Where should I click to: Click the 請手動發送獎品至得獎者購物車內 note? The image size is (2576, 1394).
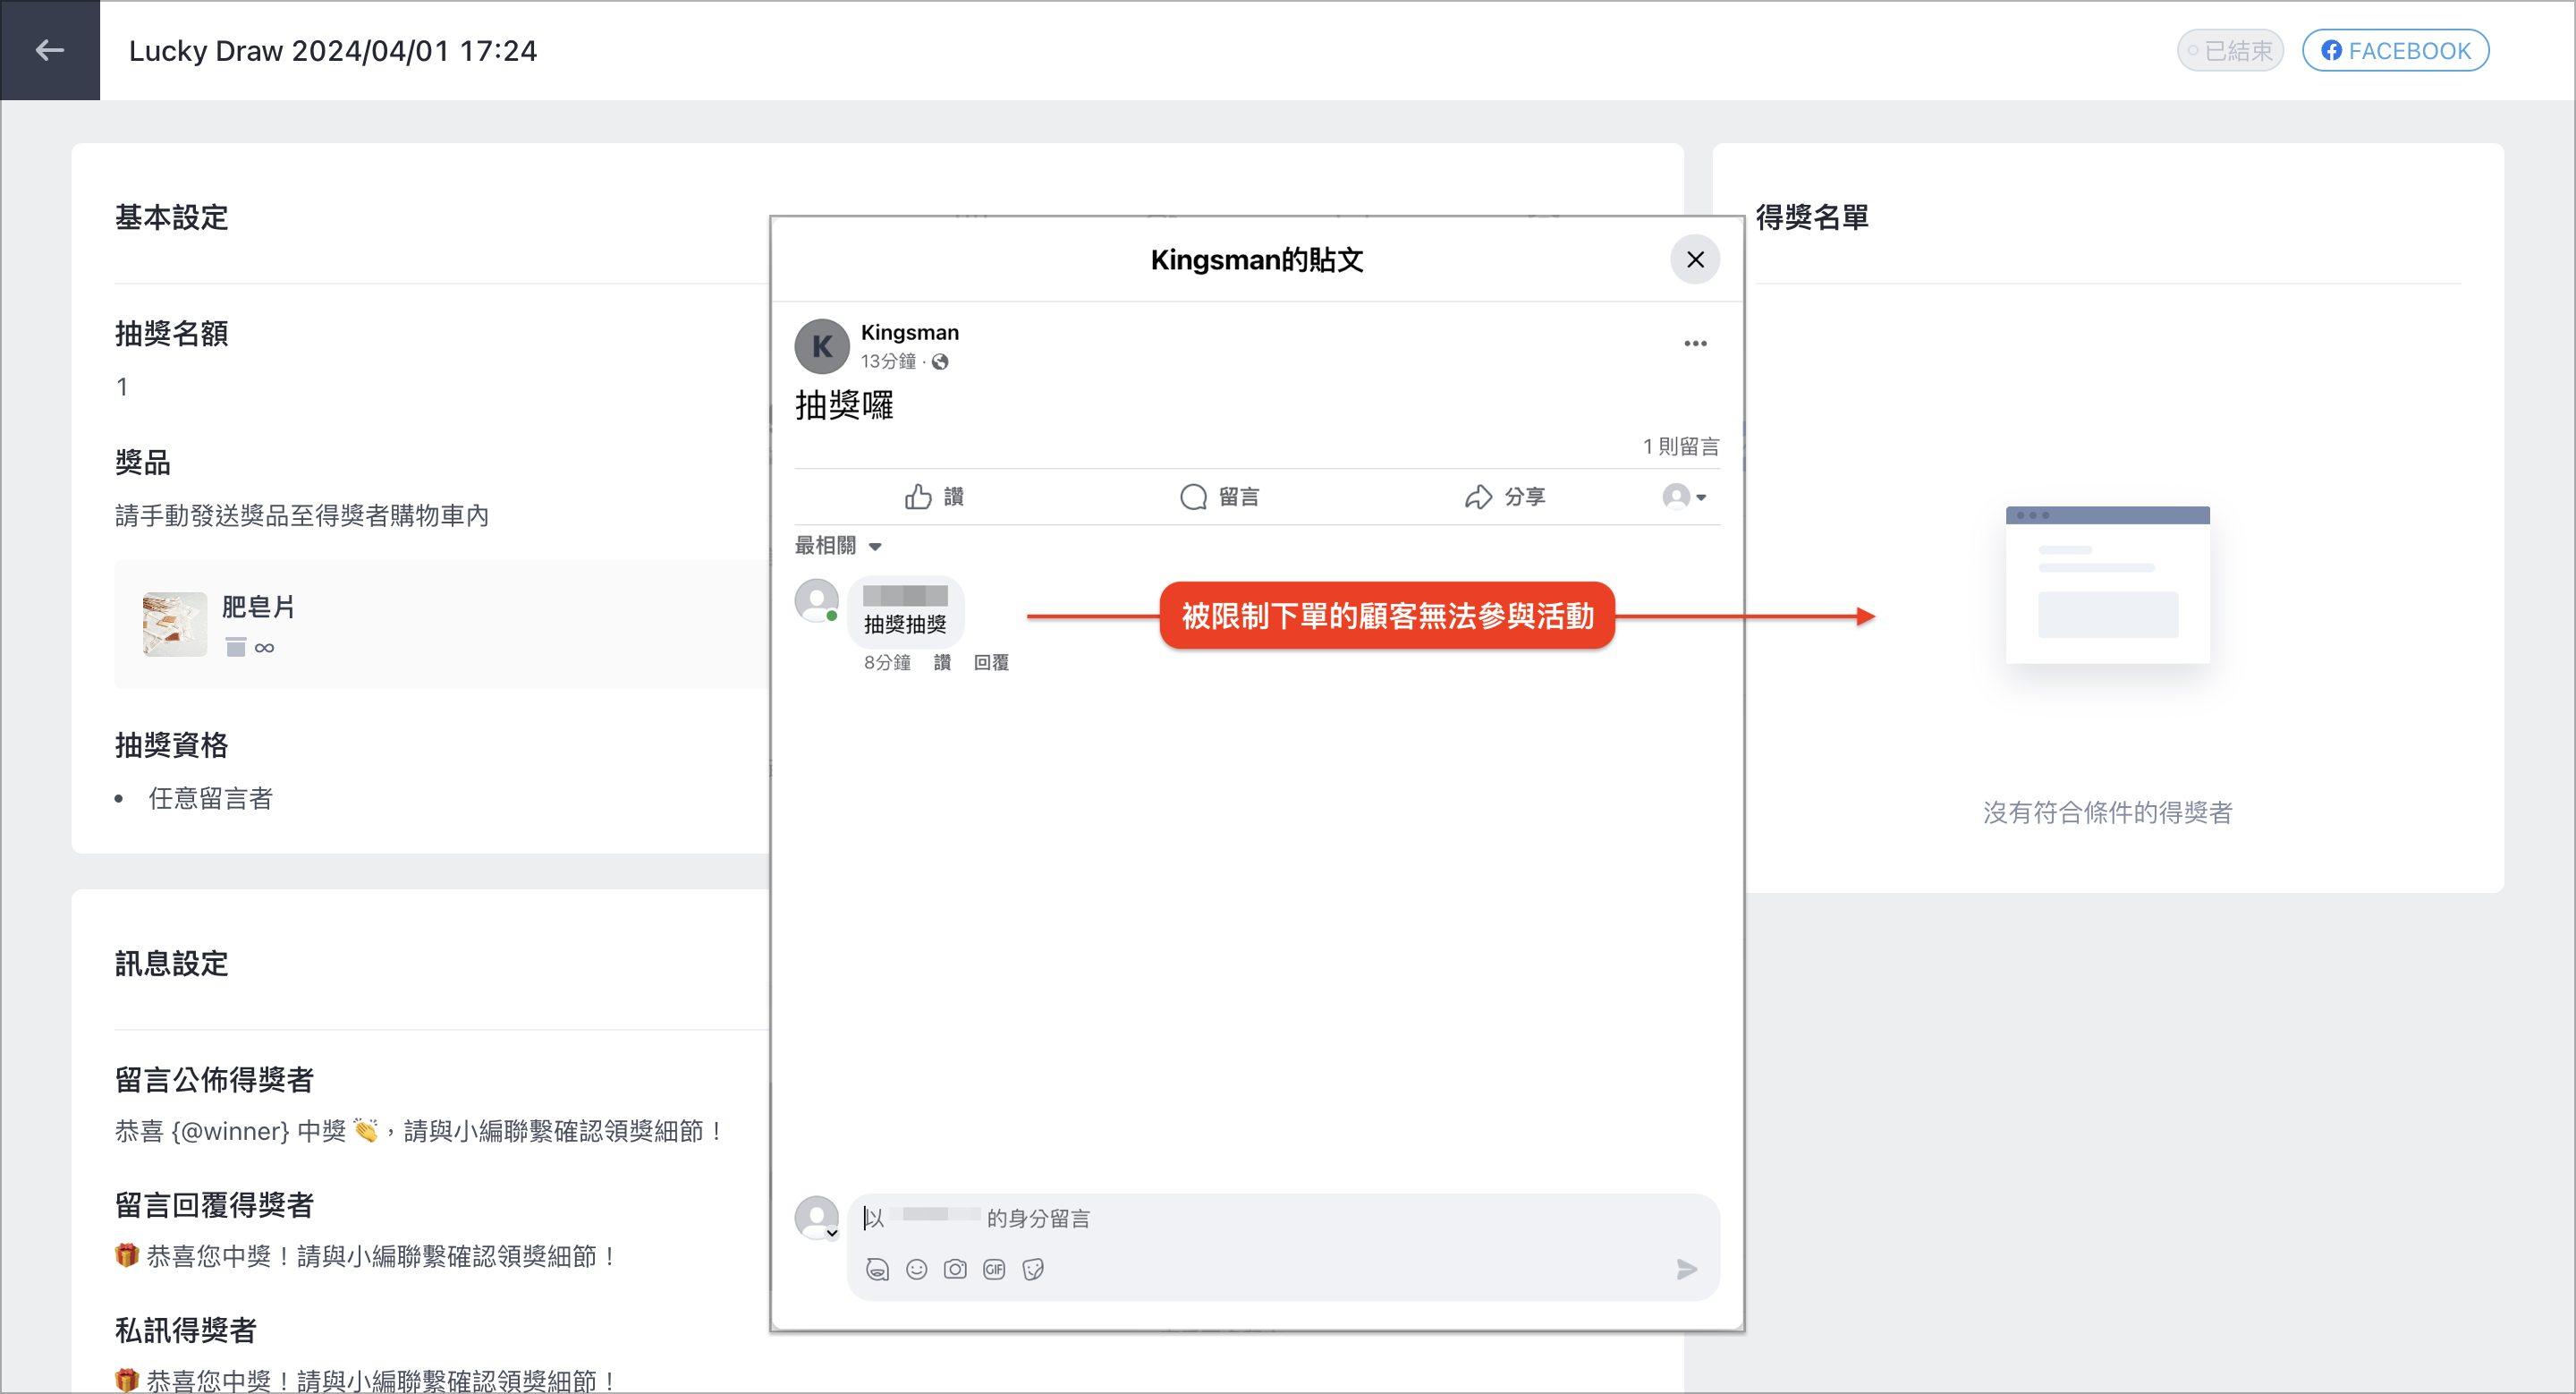tap(301, 515)
